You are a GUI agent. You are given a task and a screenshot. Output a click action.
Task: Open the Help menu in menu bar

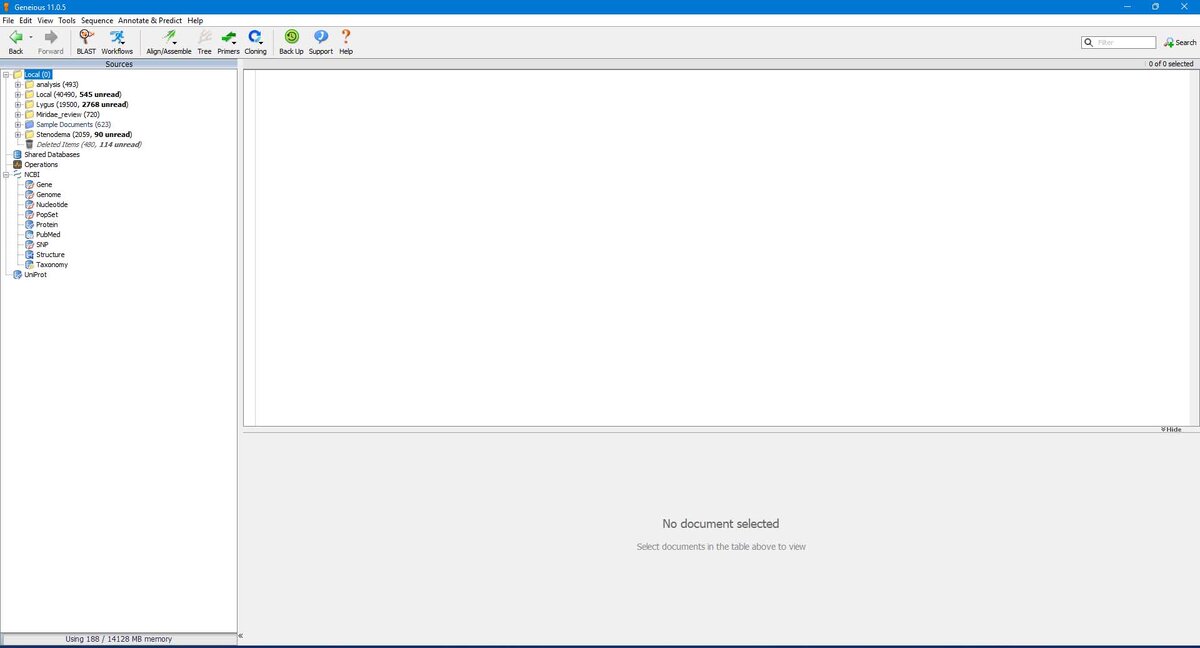[x=195, y=20]
